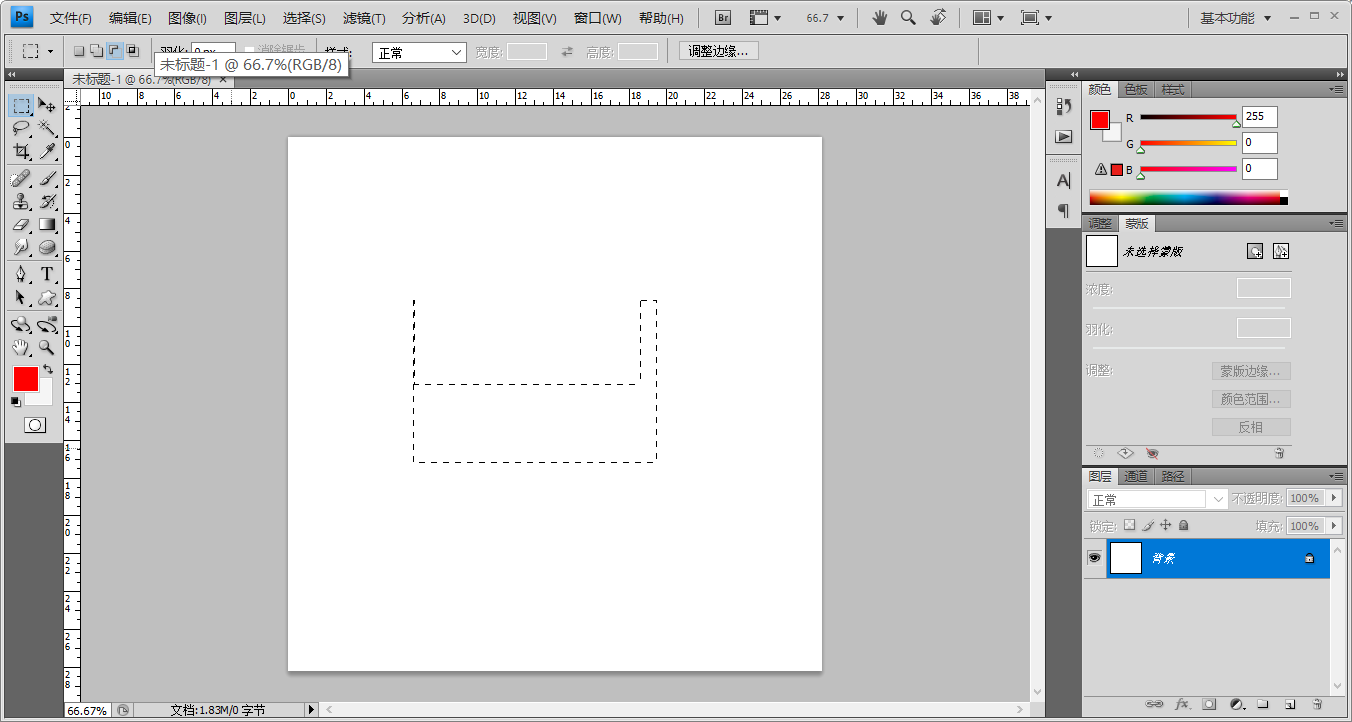Click the R channel slider

click(x=1188, y=118)
